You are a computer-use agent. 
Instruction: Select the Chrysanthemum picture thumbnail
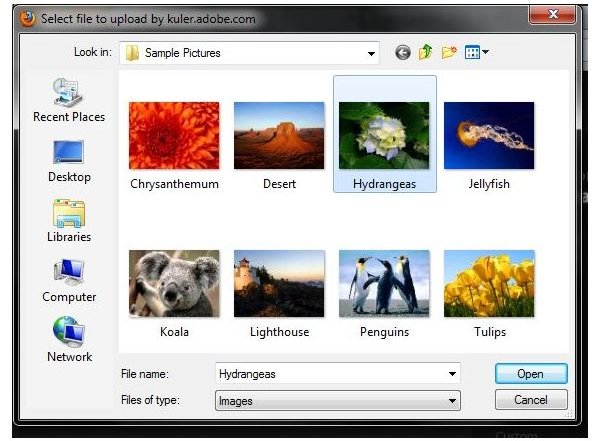click(x=174, y=135)
